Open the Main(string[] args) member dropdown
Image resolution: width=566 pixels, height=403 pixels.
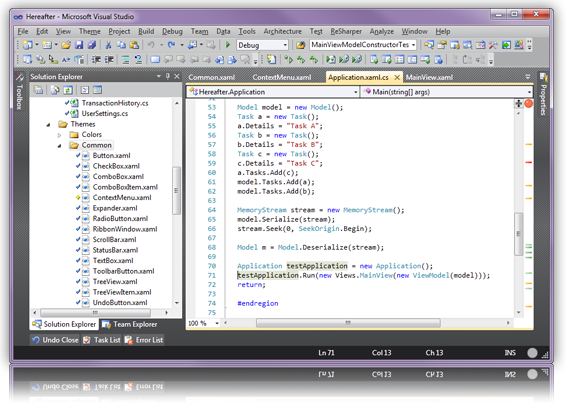tap(447, 92)
